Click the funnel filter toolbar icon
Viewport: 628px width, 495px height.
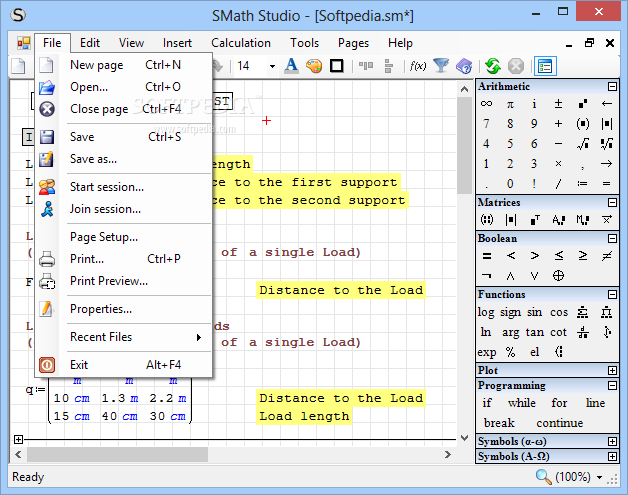point(441,66)
